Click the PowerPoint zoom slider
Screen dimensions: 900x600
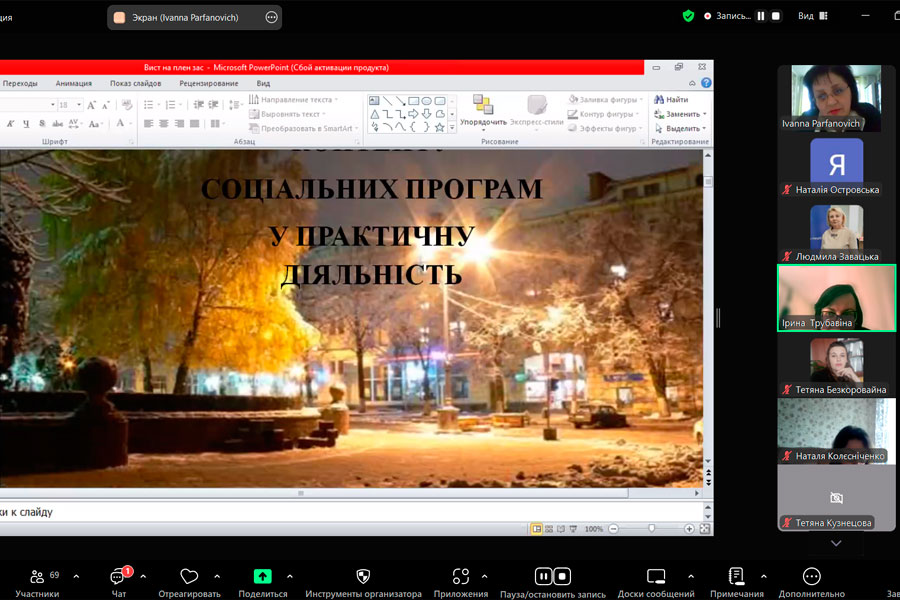651,528
